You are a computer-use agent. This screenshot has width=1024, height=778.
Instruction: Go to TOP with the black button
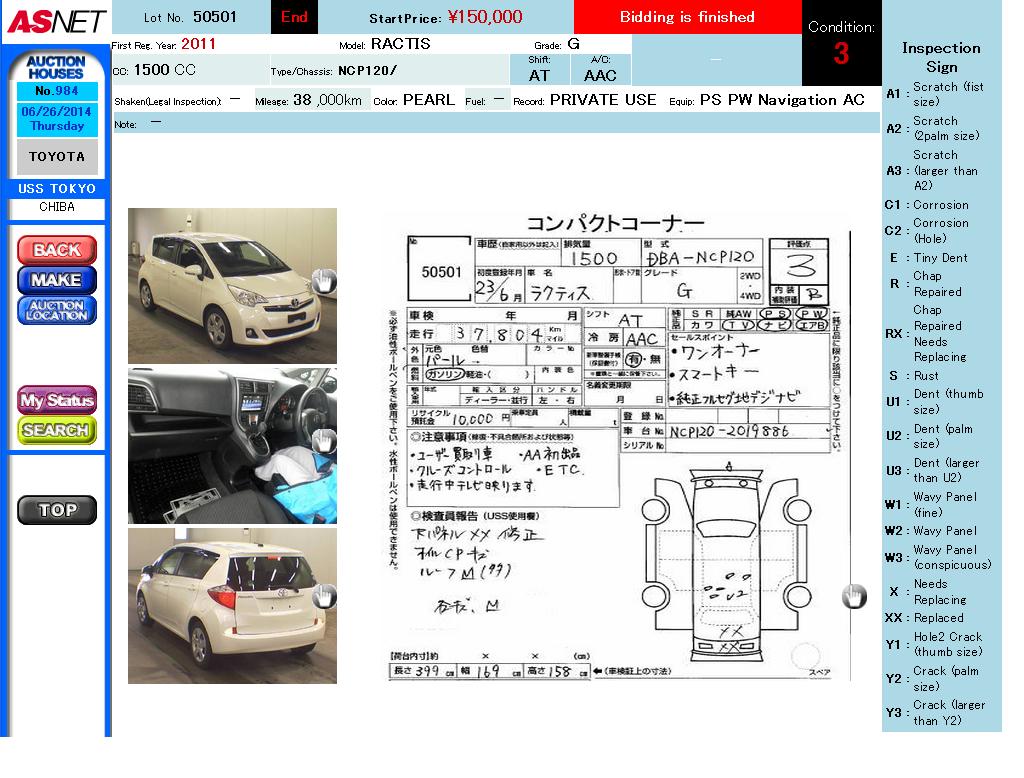[x=57, y=510]
